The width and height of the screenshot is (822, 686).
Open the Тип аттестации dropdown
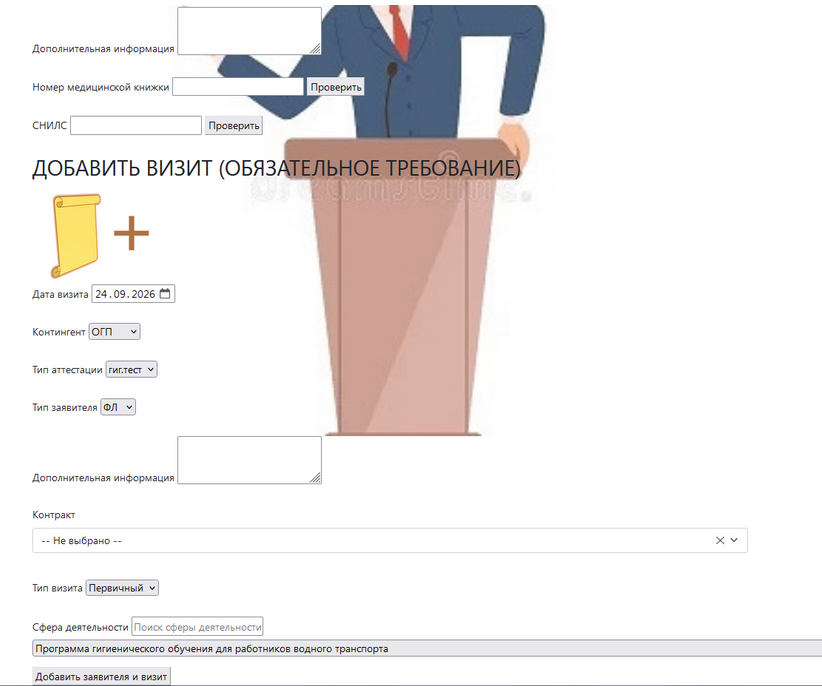click(x=131, y=369)
